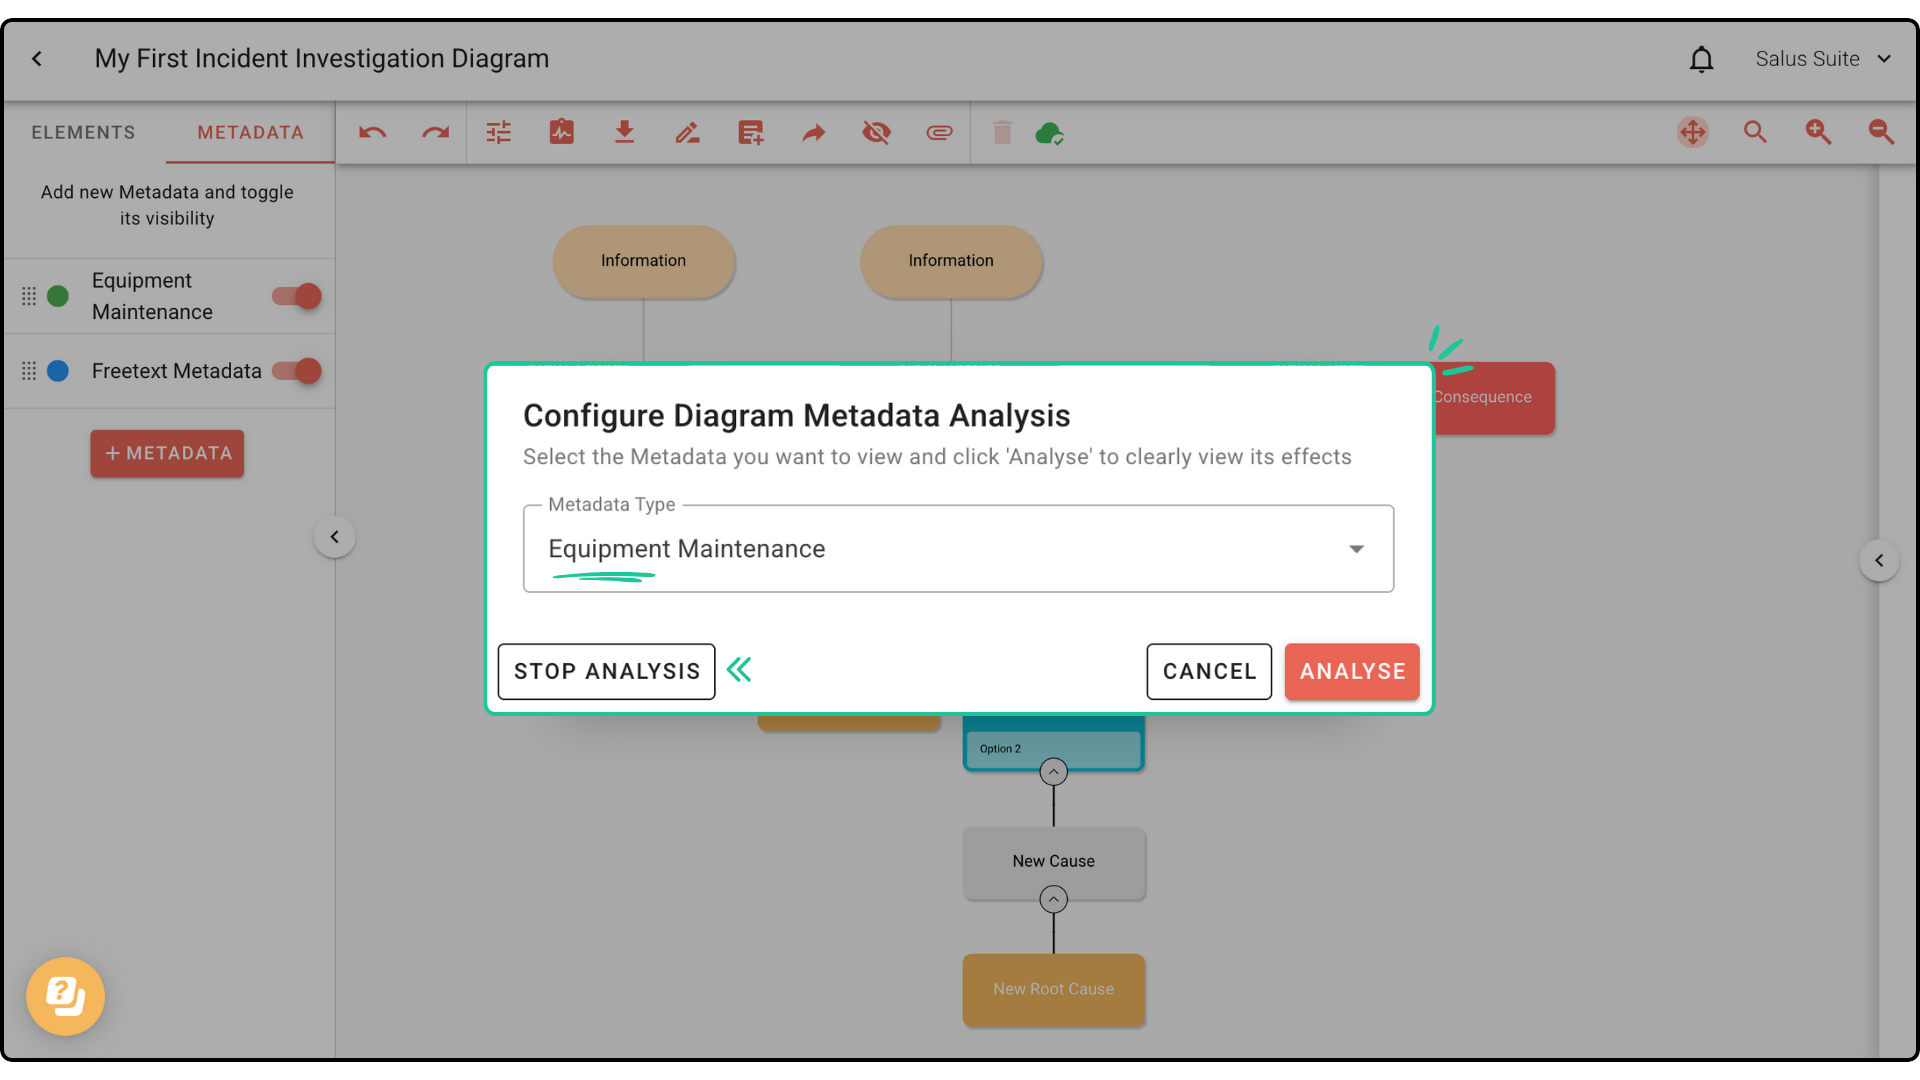
Task: Click the redo arrow icon
Action: click(x=435, y=133)
